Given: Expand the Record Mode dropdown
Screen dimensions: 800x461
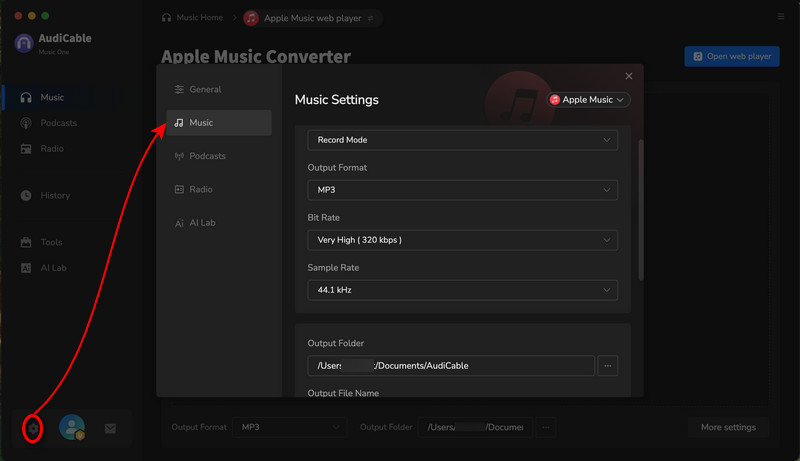Looking at the screenshot, I should click(x=462, y=140).
